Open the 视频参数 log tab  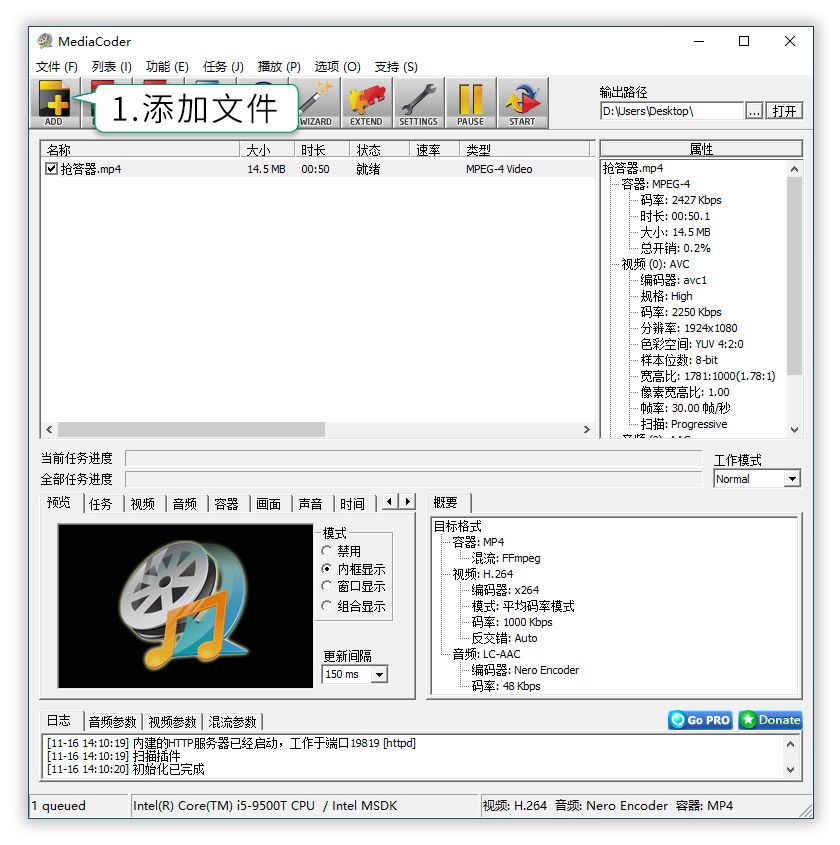(x=172, y=722)
